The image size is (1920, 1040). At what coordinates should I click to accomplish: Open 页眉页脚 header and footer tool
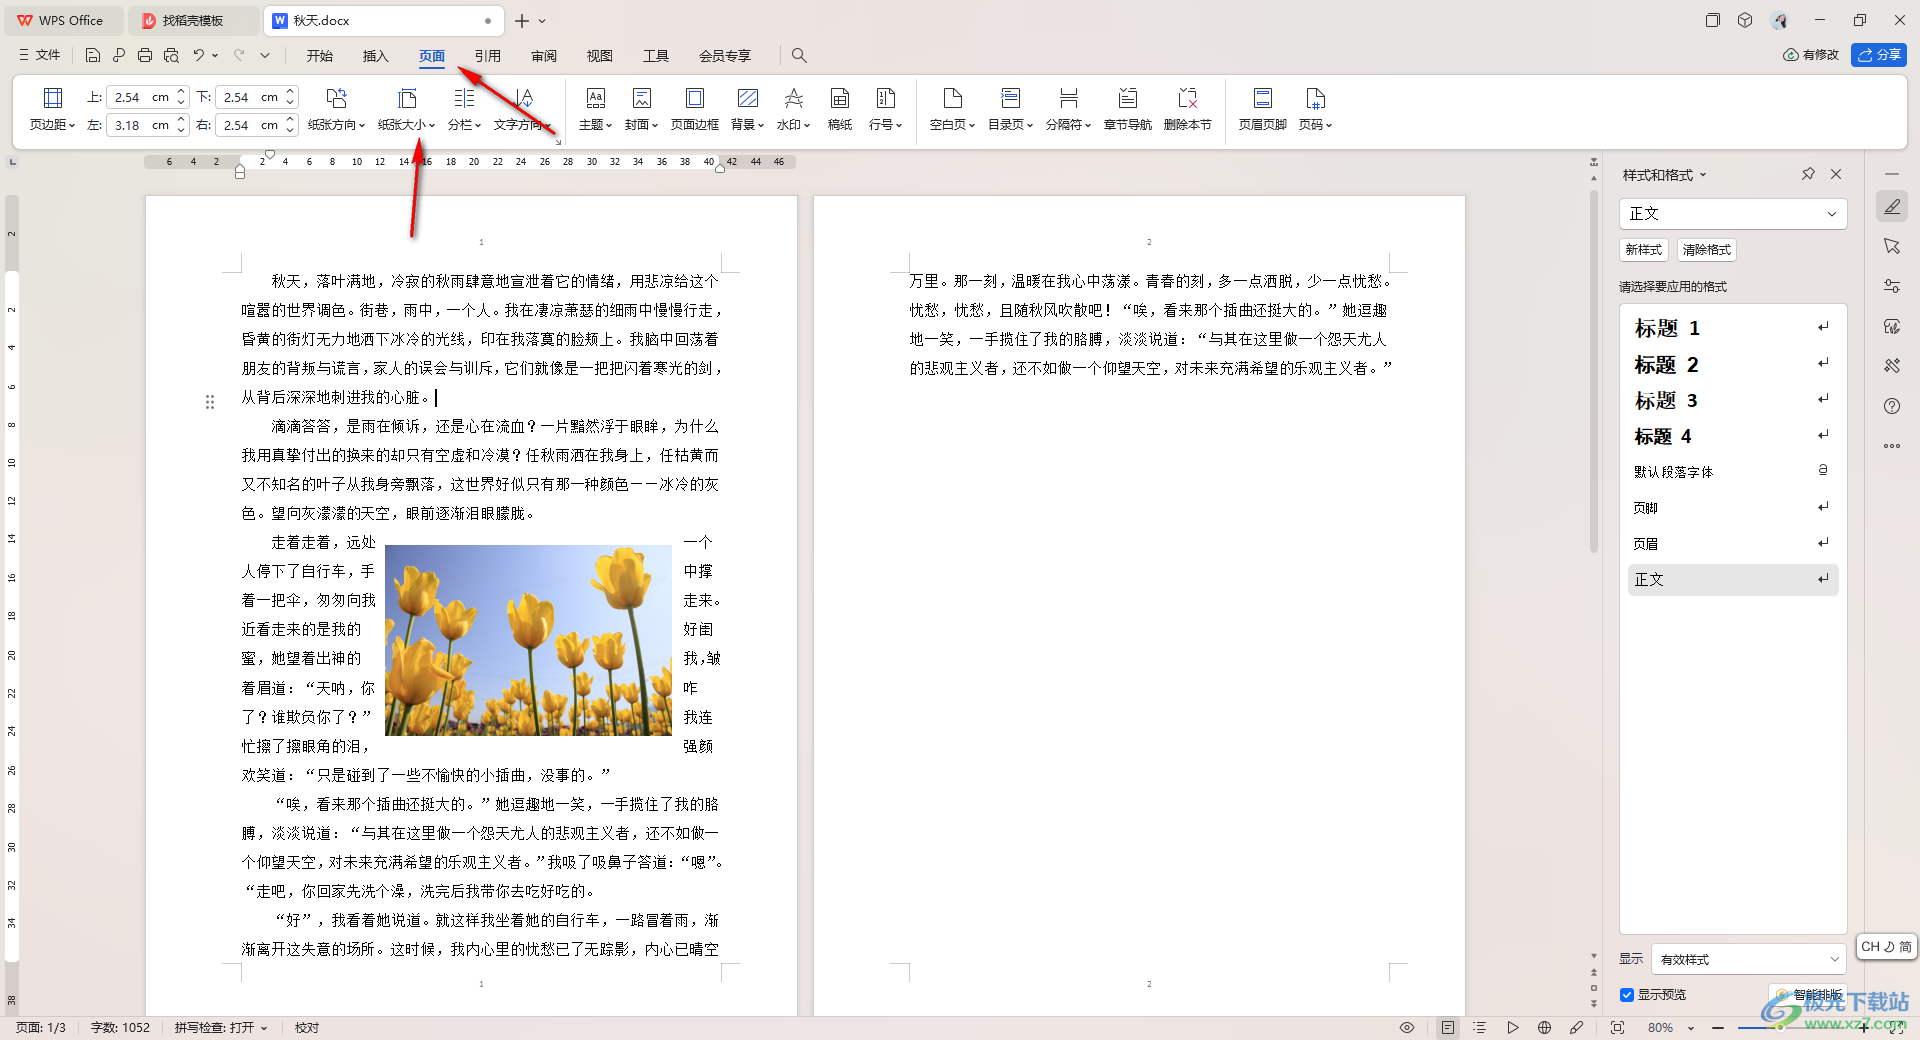1262,109
